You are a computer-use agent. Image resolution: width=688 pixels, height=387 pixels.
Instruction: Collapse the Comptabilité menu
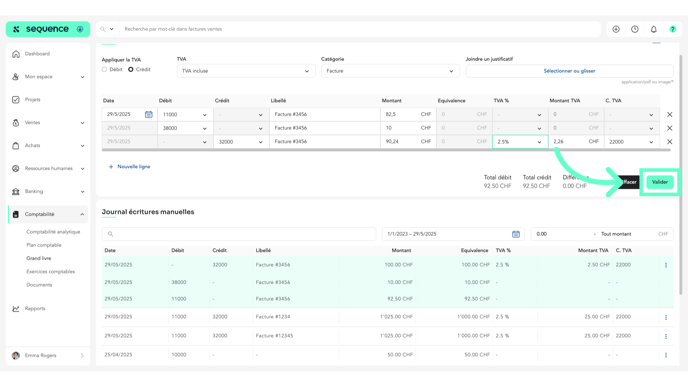pyautogui.click(x=82, y=215)
